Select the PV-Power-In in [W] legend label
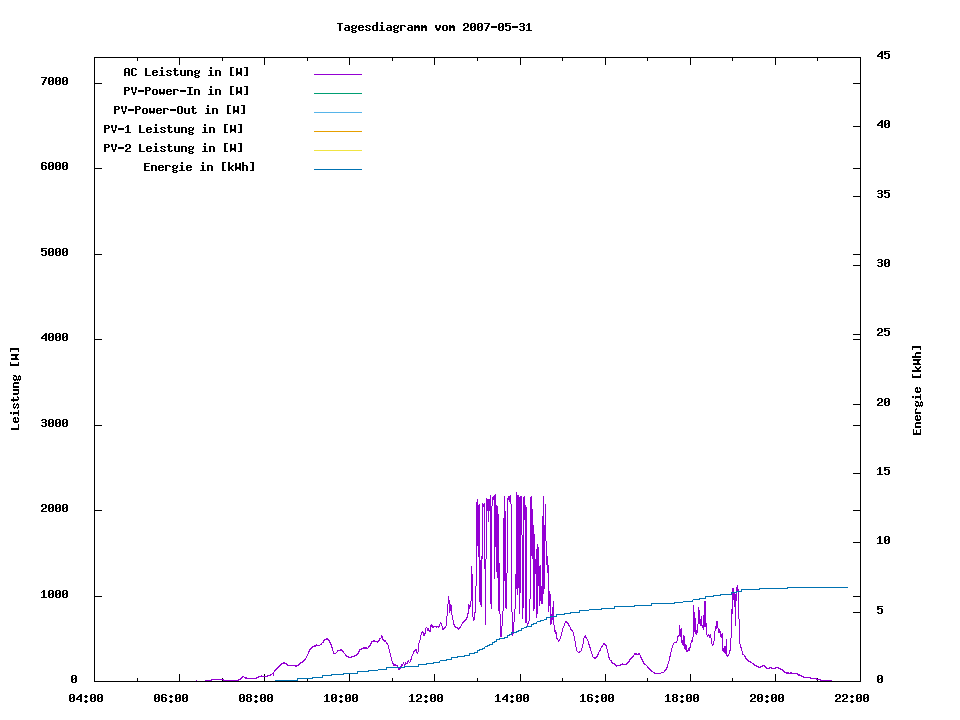Viewport: 960px width, 720px height. click(x=186, y=91)
